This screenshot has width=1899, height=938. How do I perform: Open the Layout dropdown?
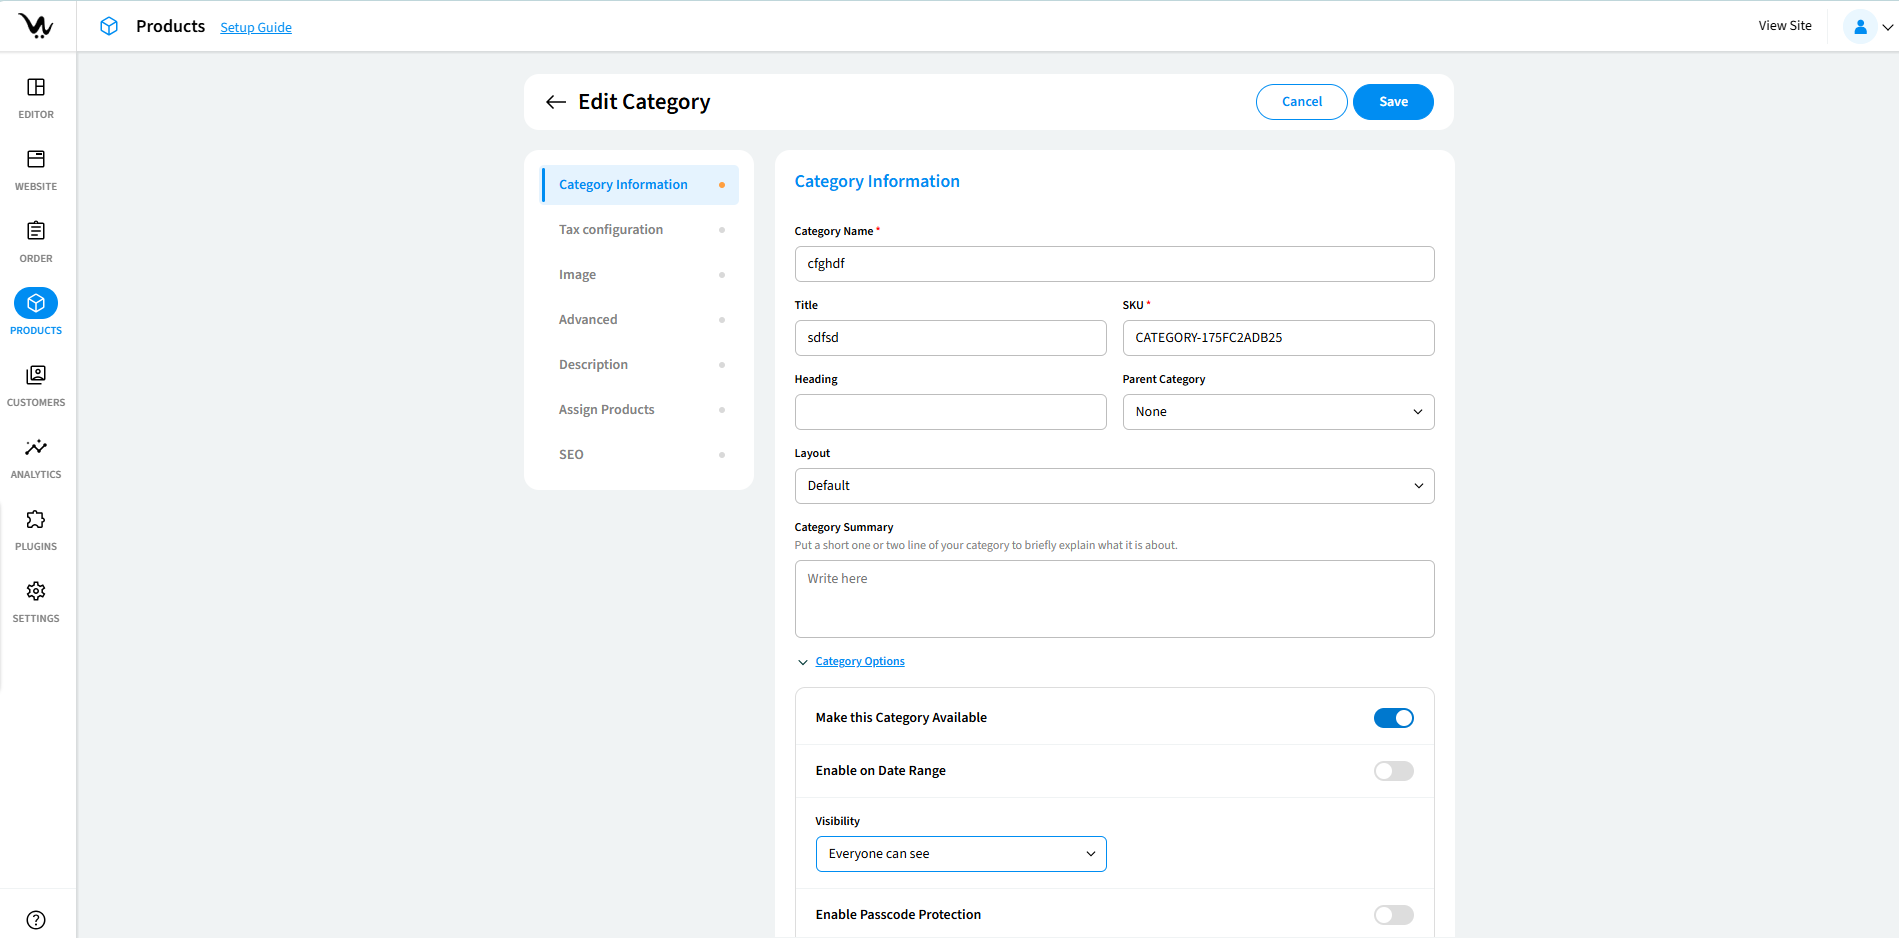(1113, 486)
